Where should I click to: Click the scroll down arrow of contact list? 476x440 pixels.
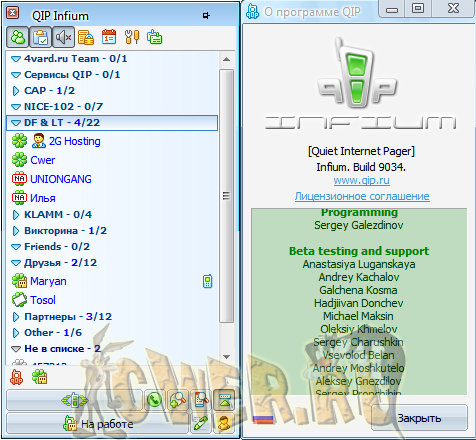pyautogui.click(x=226, y=356)
